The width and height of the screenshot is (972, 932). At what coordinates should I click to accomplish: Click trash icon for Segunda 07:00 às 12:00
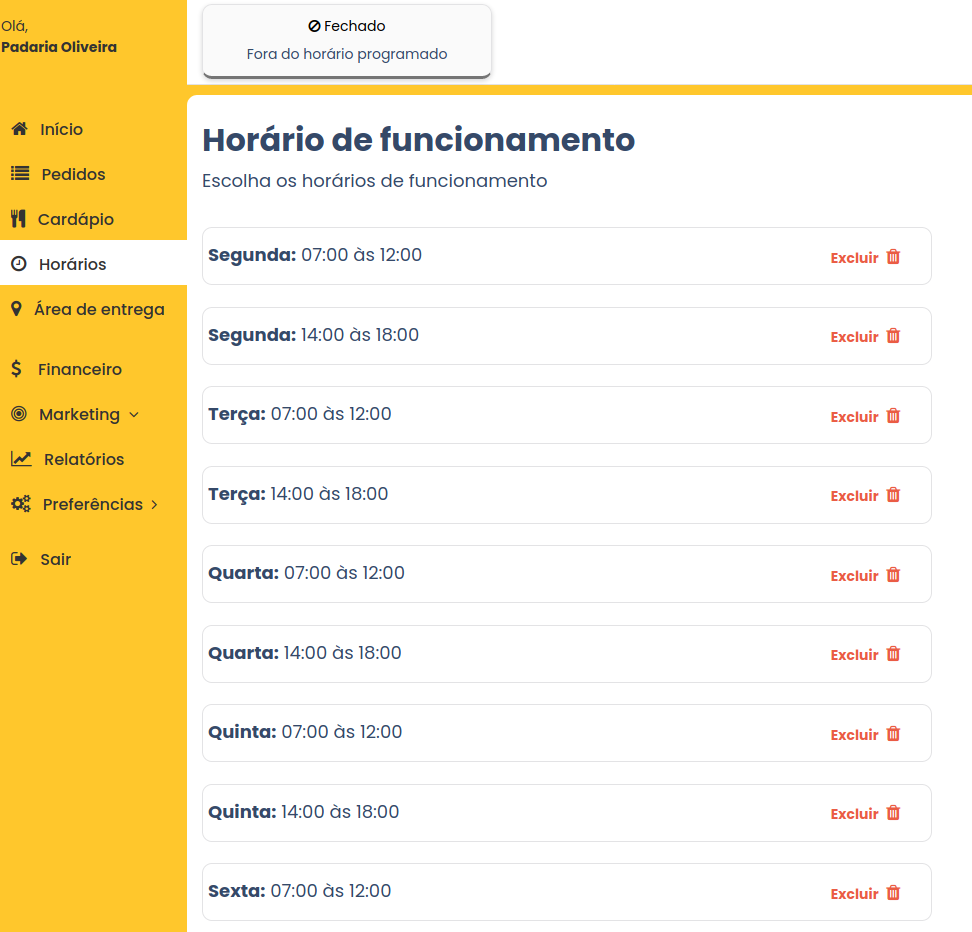tap(894, 257)
